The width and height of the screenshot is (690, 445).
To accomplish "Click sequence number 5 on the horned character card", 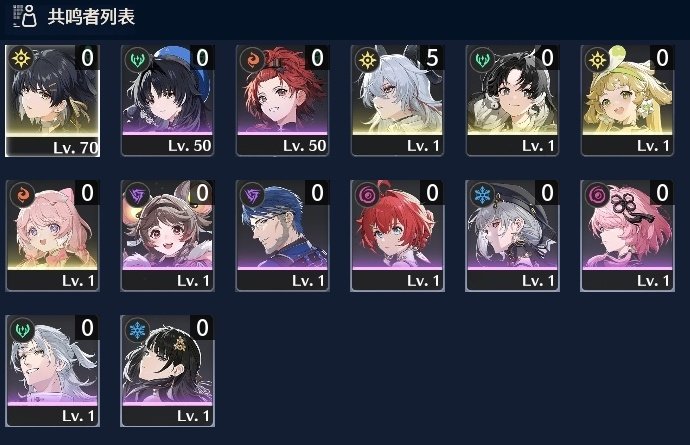I will pyautogui.click(x=432, y=58).
